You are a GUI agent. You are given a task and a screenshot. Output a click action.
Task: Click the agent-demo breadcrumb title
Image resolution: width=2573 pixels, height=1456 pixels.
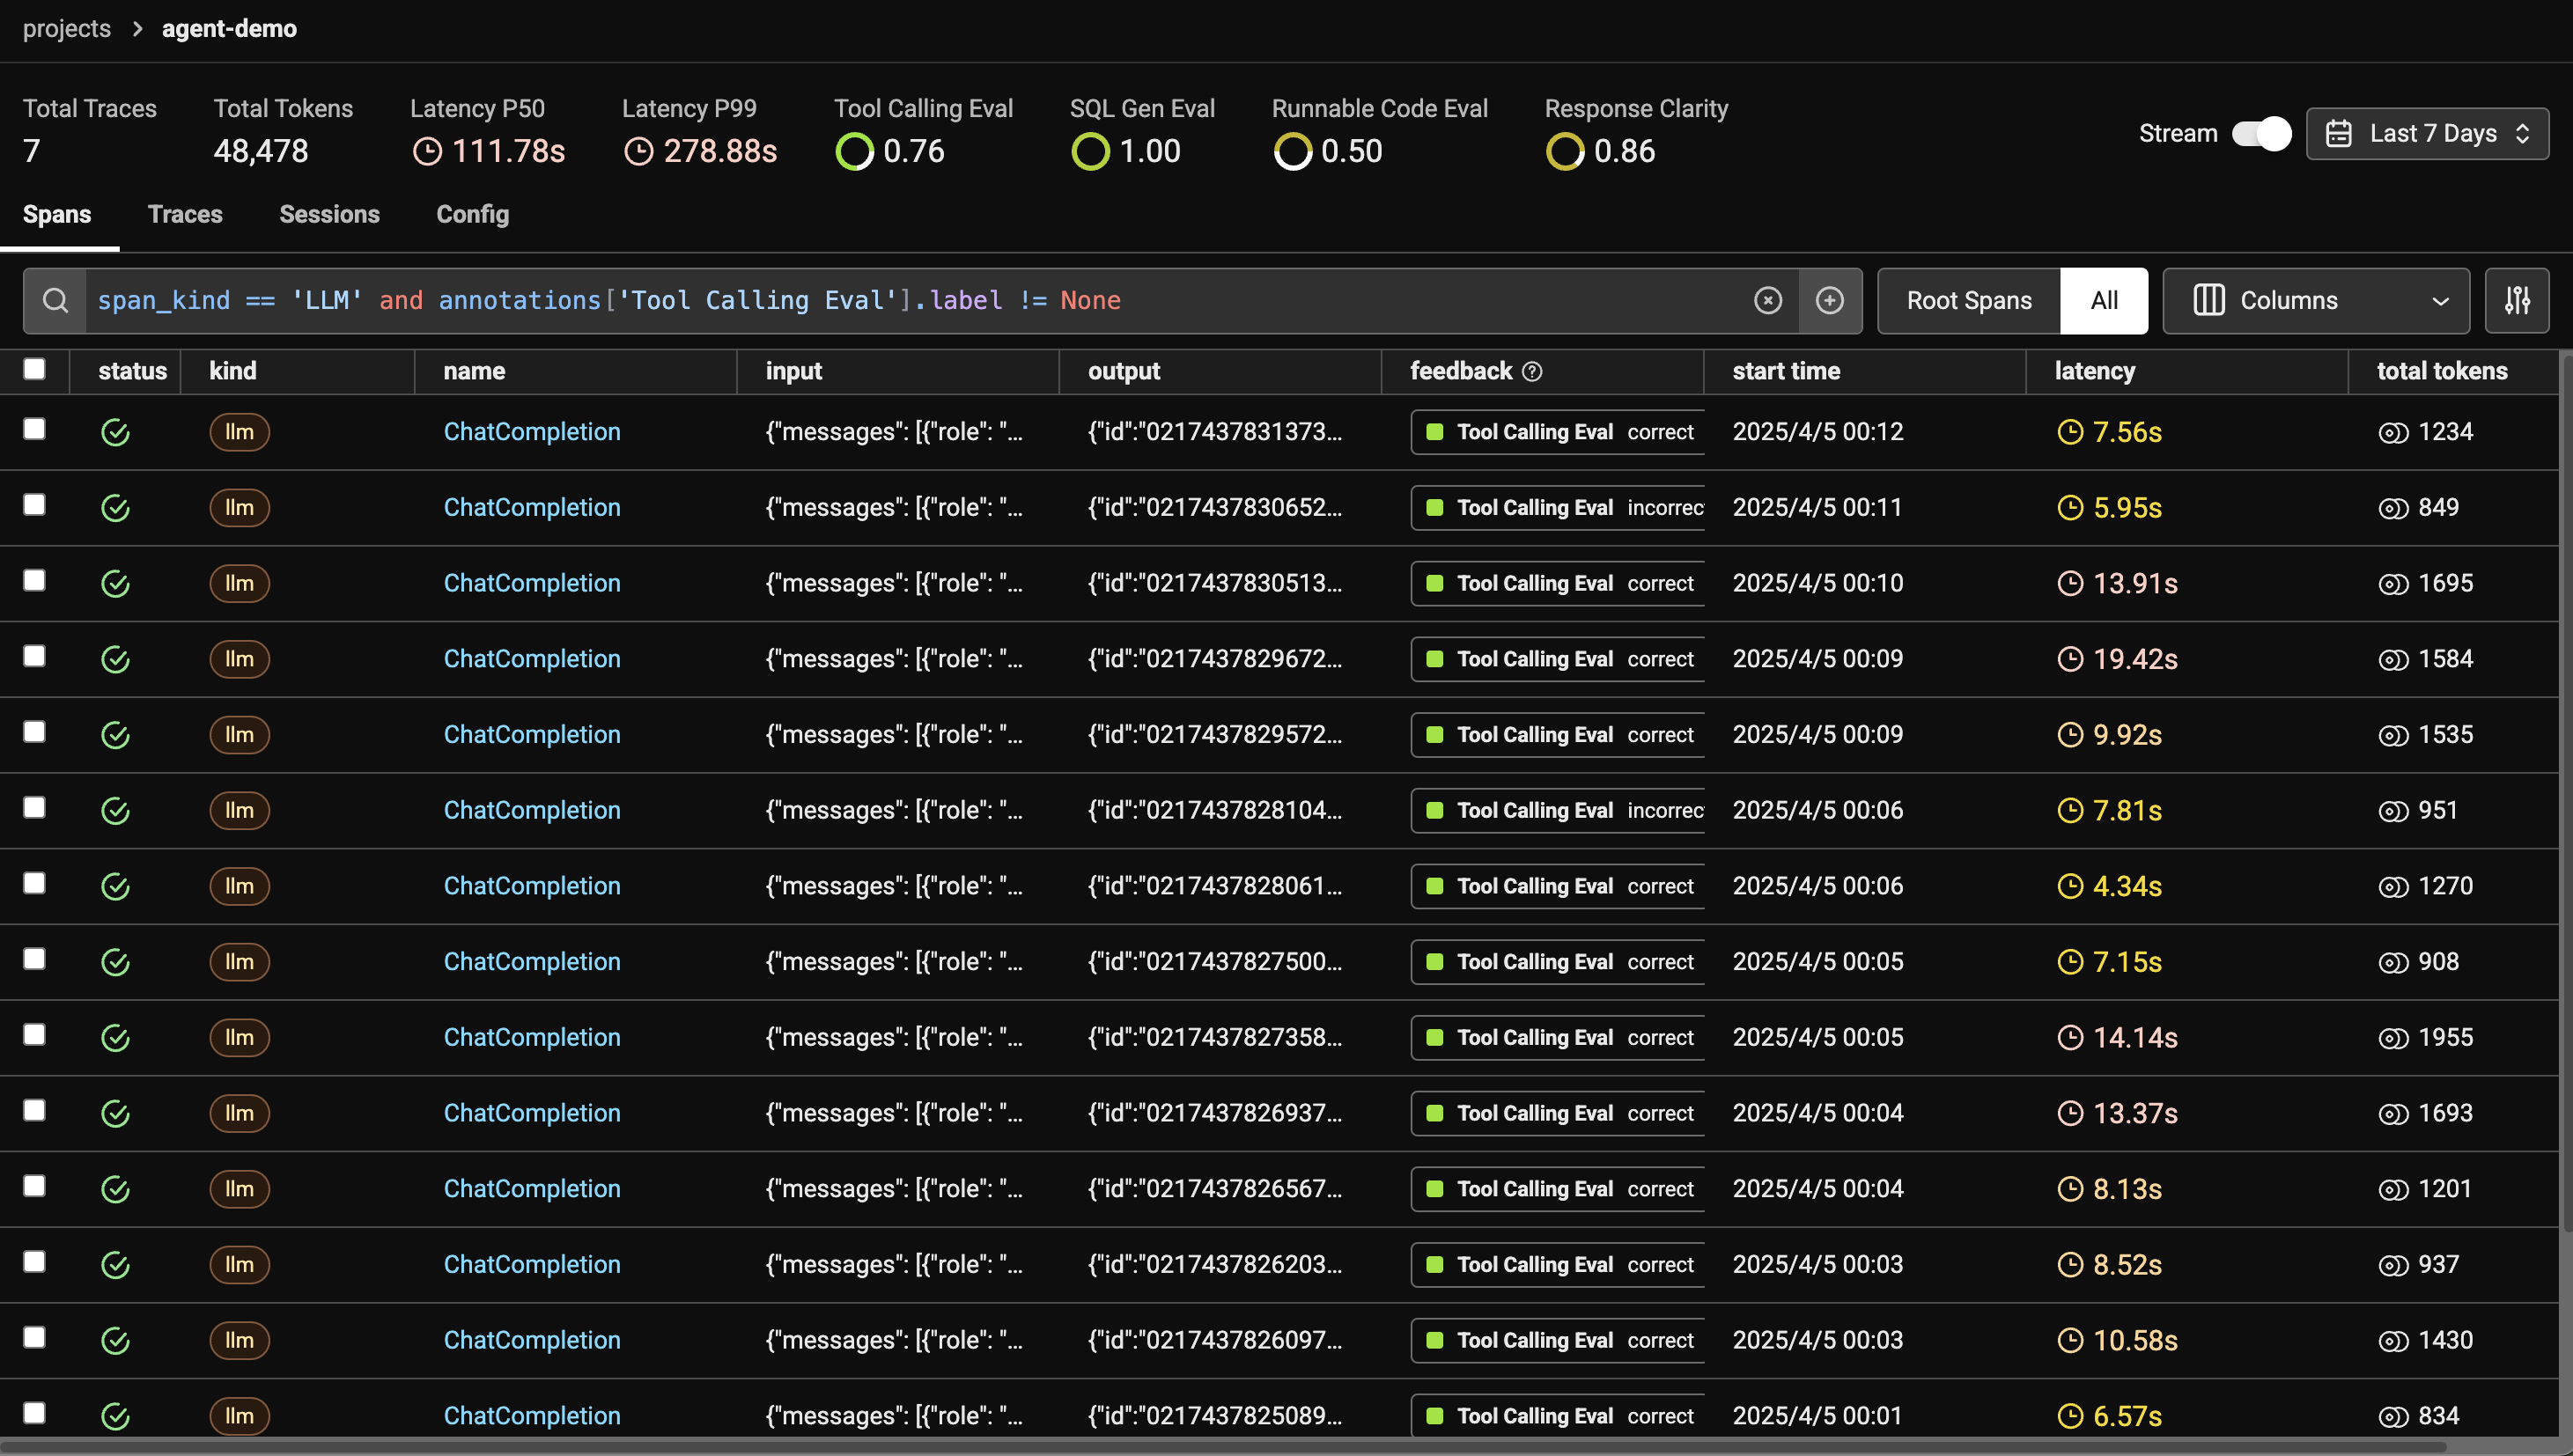(x=229, y=29)
